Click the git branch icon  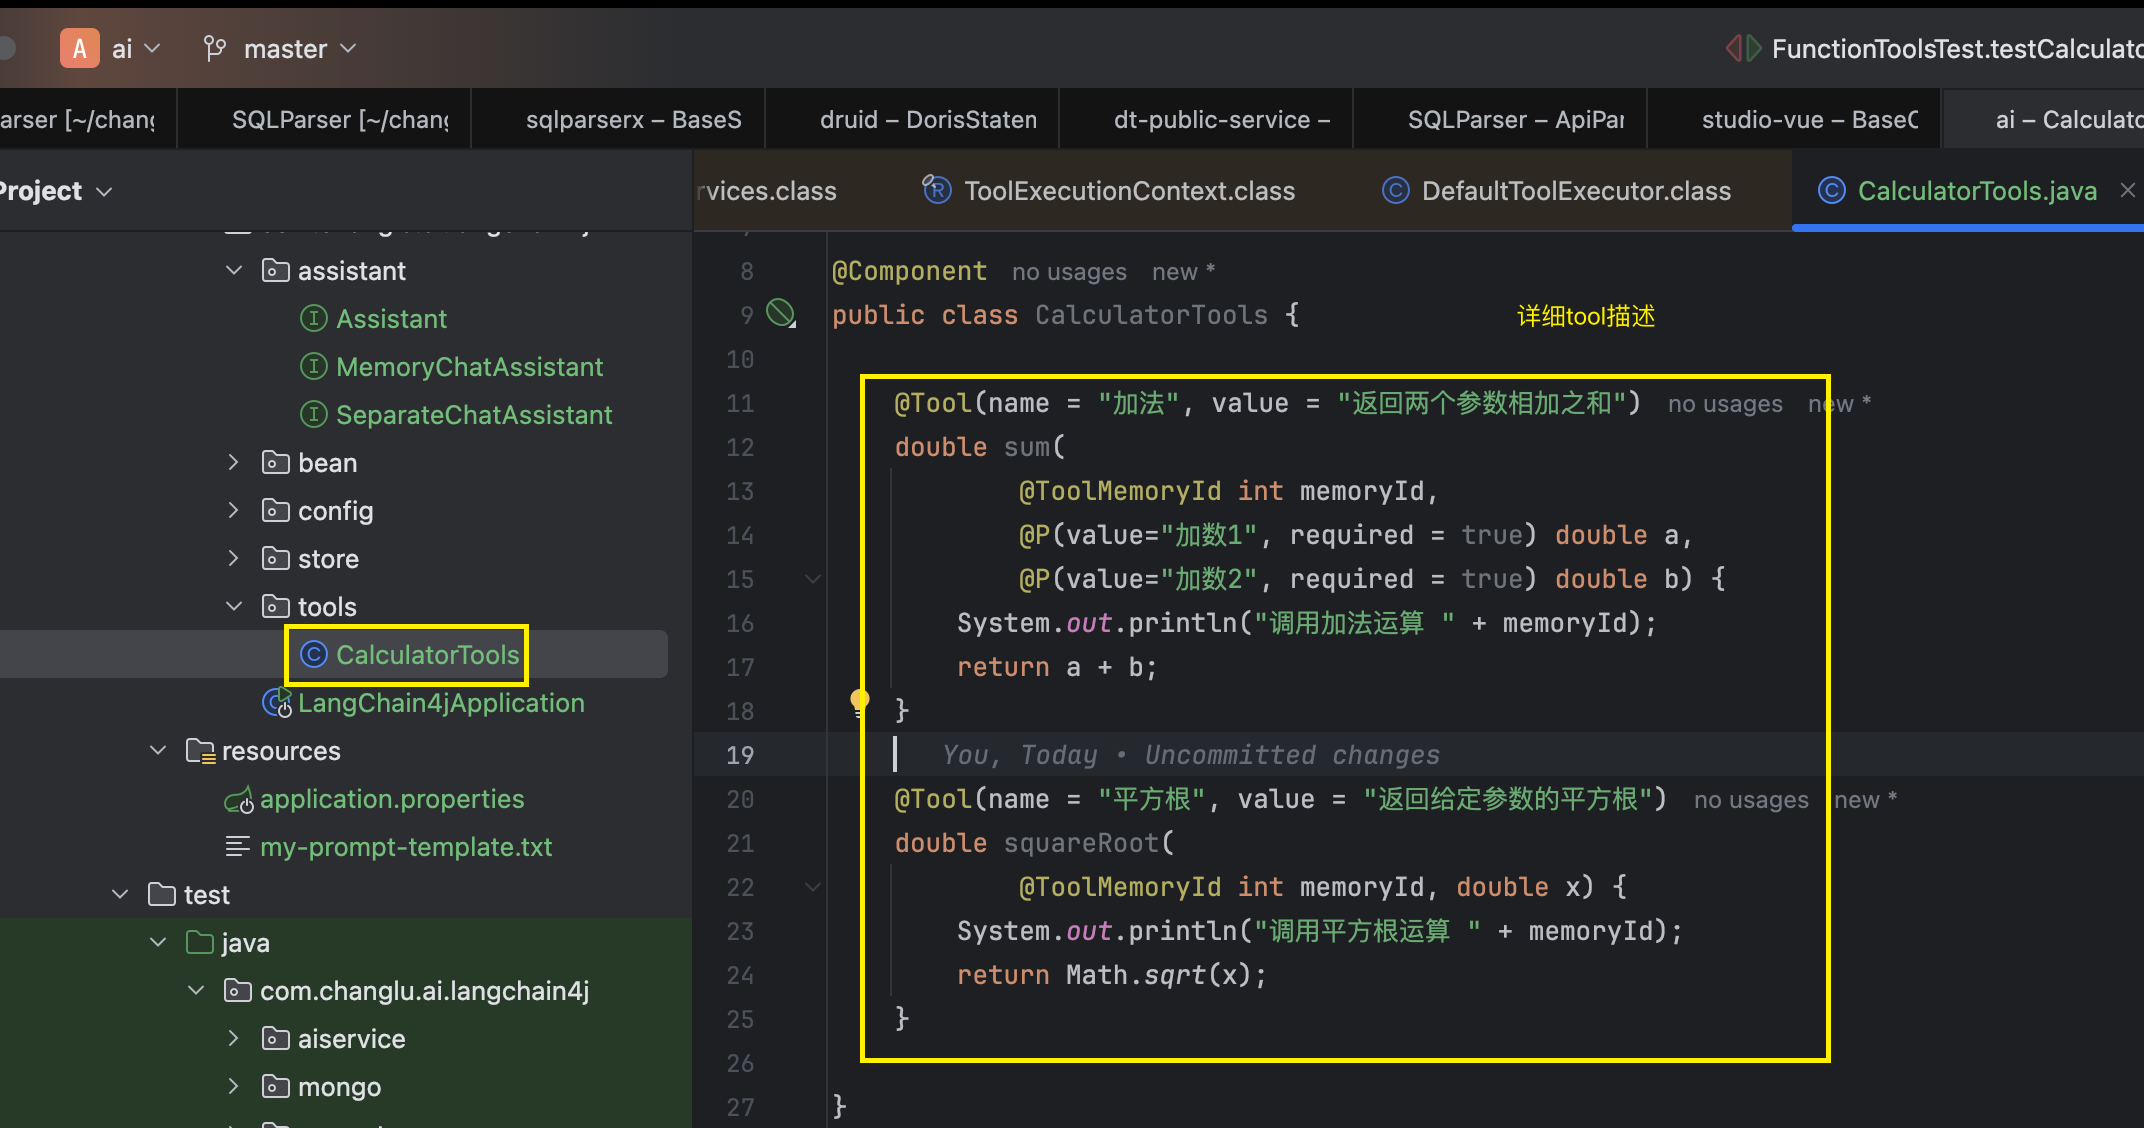coord(215,48)
